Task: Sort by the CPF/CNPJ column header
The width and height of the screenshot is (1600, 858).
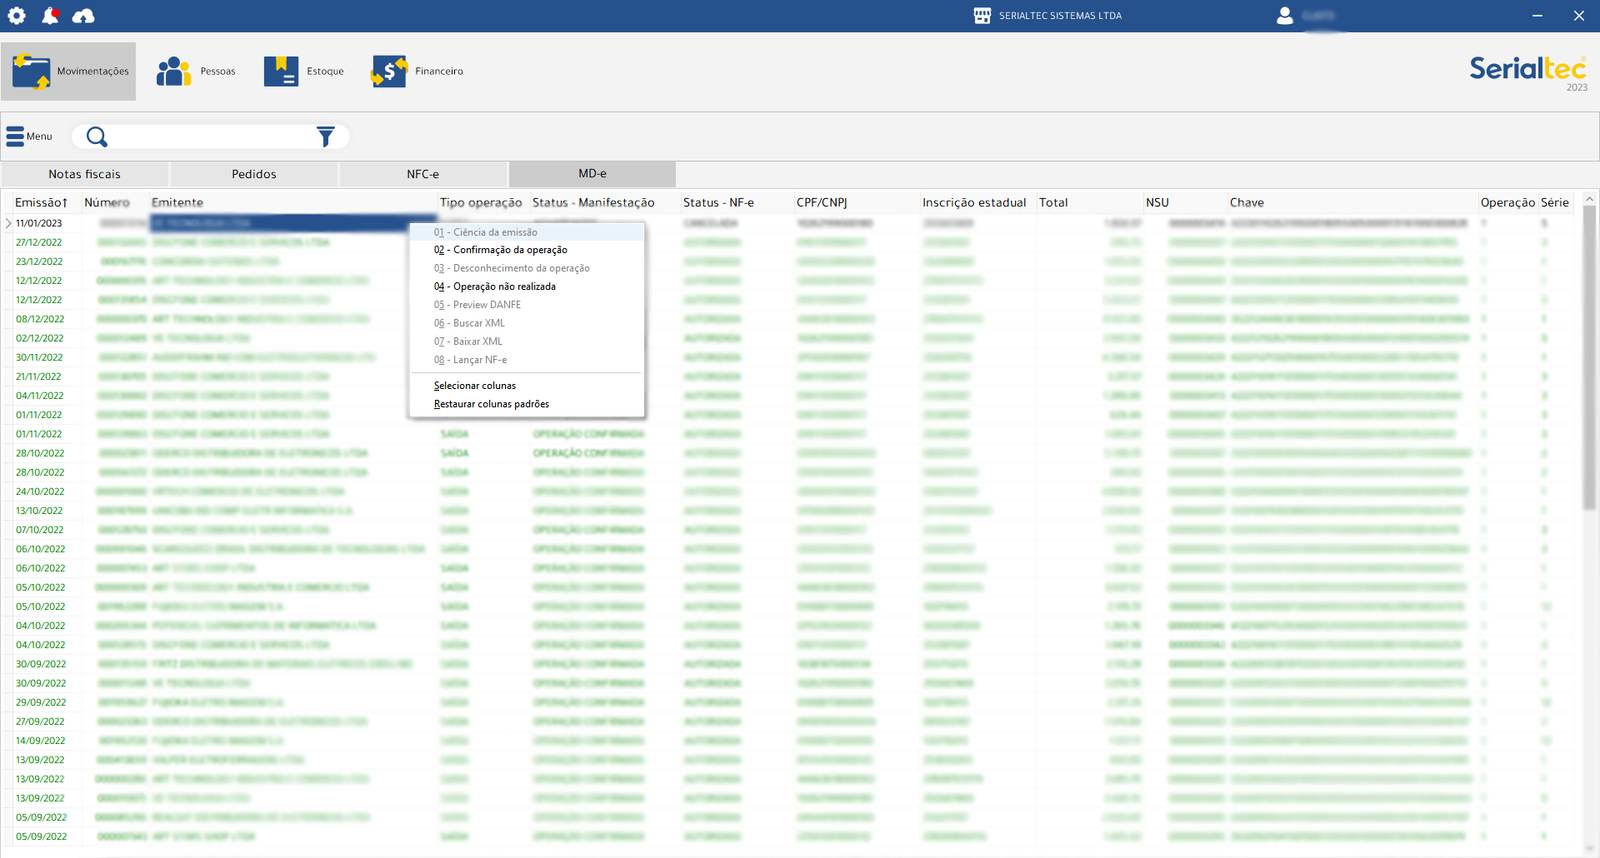Action: click(x=822, y=202)
